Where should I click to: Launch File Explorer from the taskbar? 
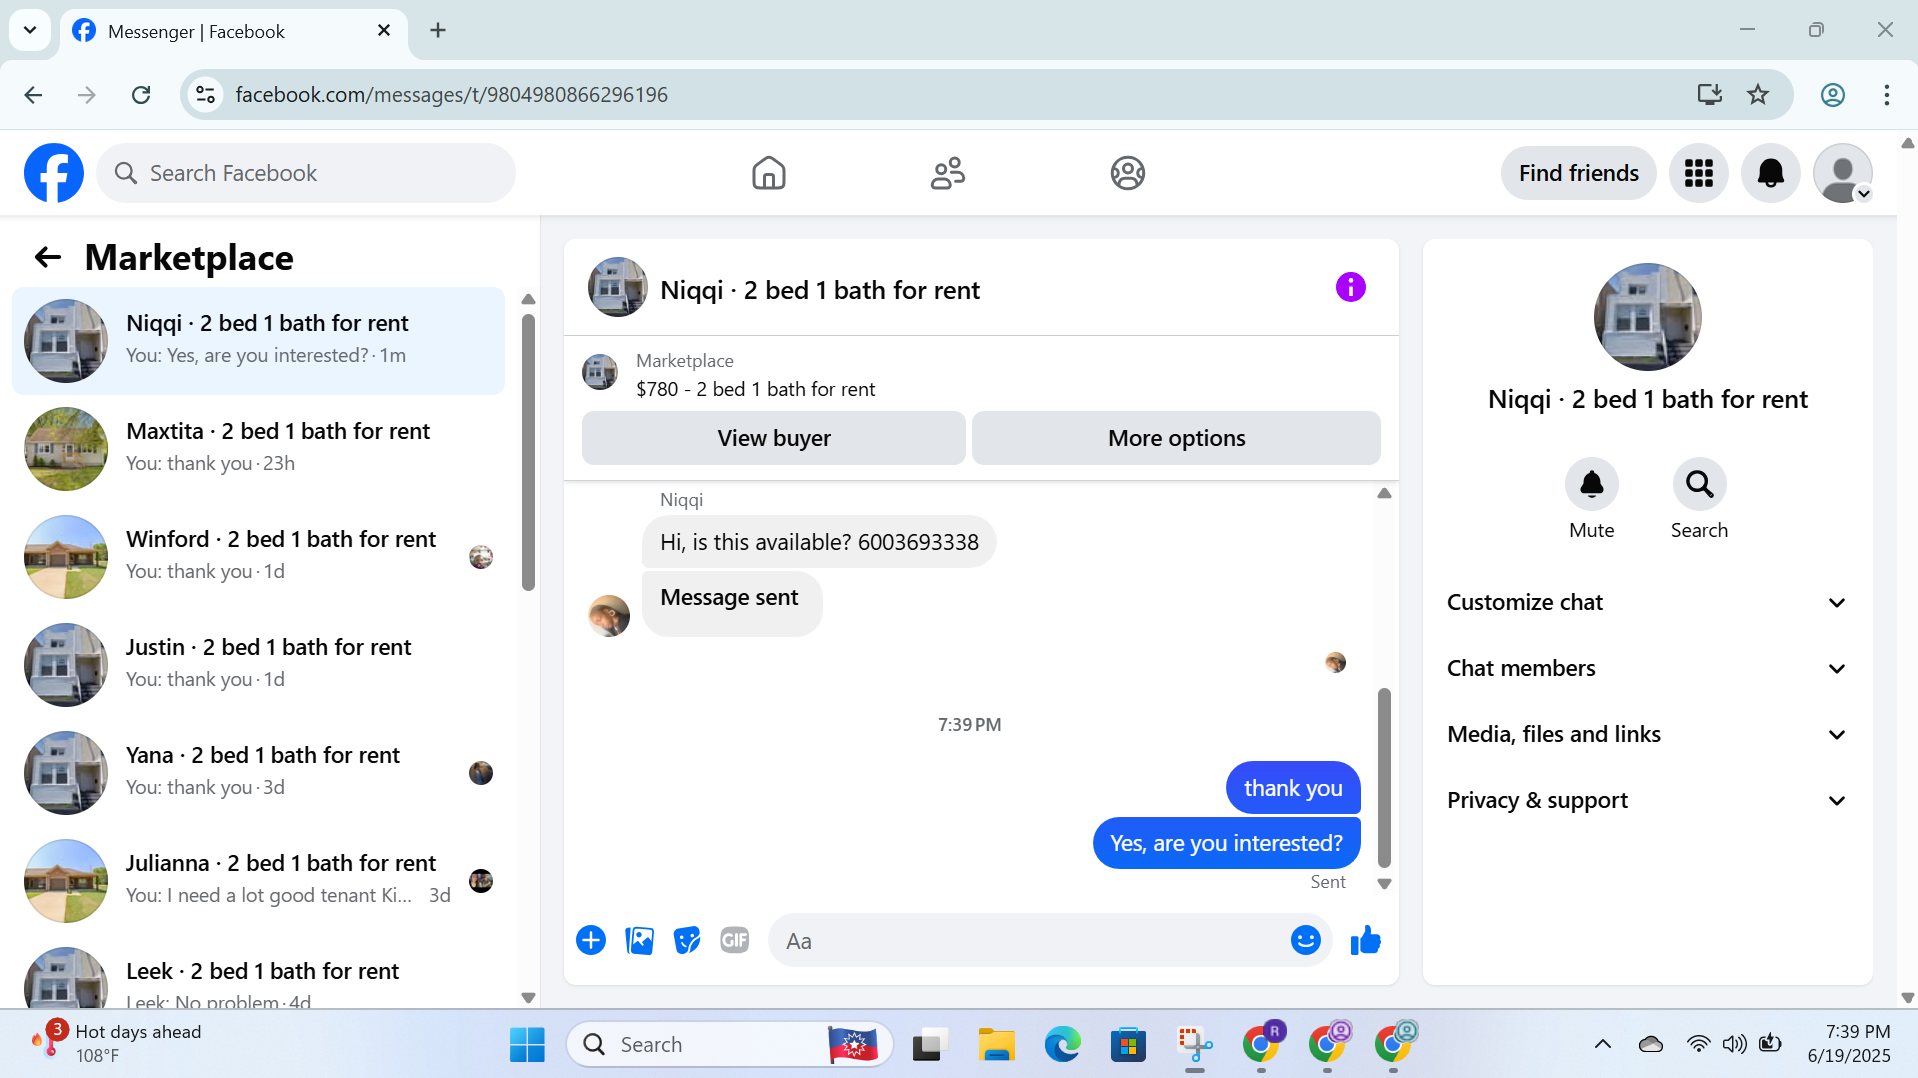pos(996,1045)
